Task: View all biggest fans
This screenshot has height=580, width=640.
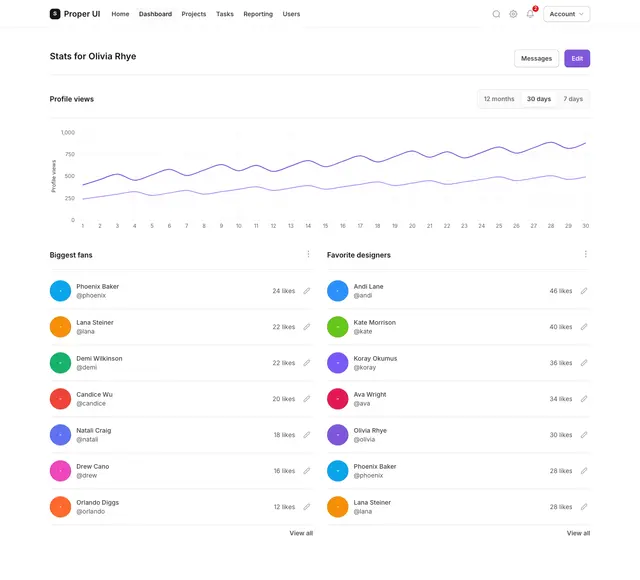Action: (301, 533)
